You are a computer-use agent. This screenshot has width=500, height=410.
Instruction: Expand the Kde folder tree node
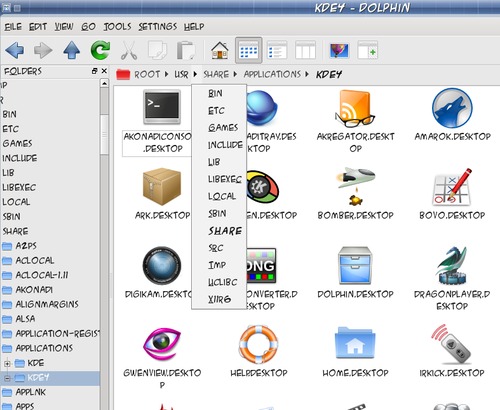click(x=7, y=363)
